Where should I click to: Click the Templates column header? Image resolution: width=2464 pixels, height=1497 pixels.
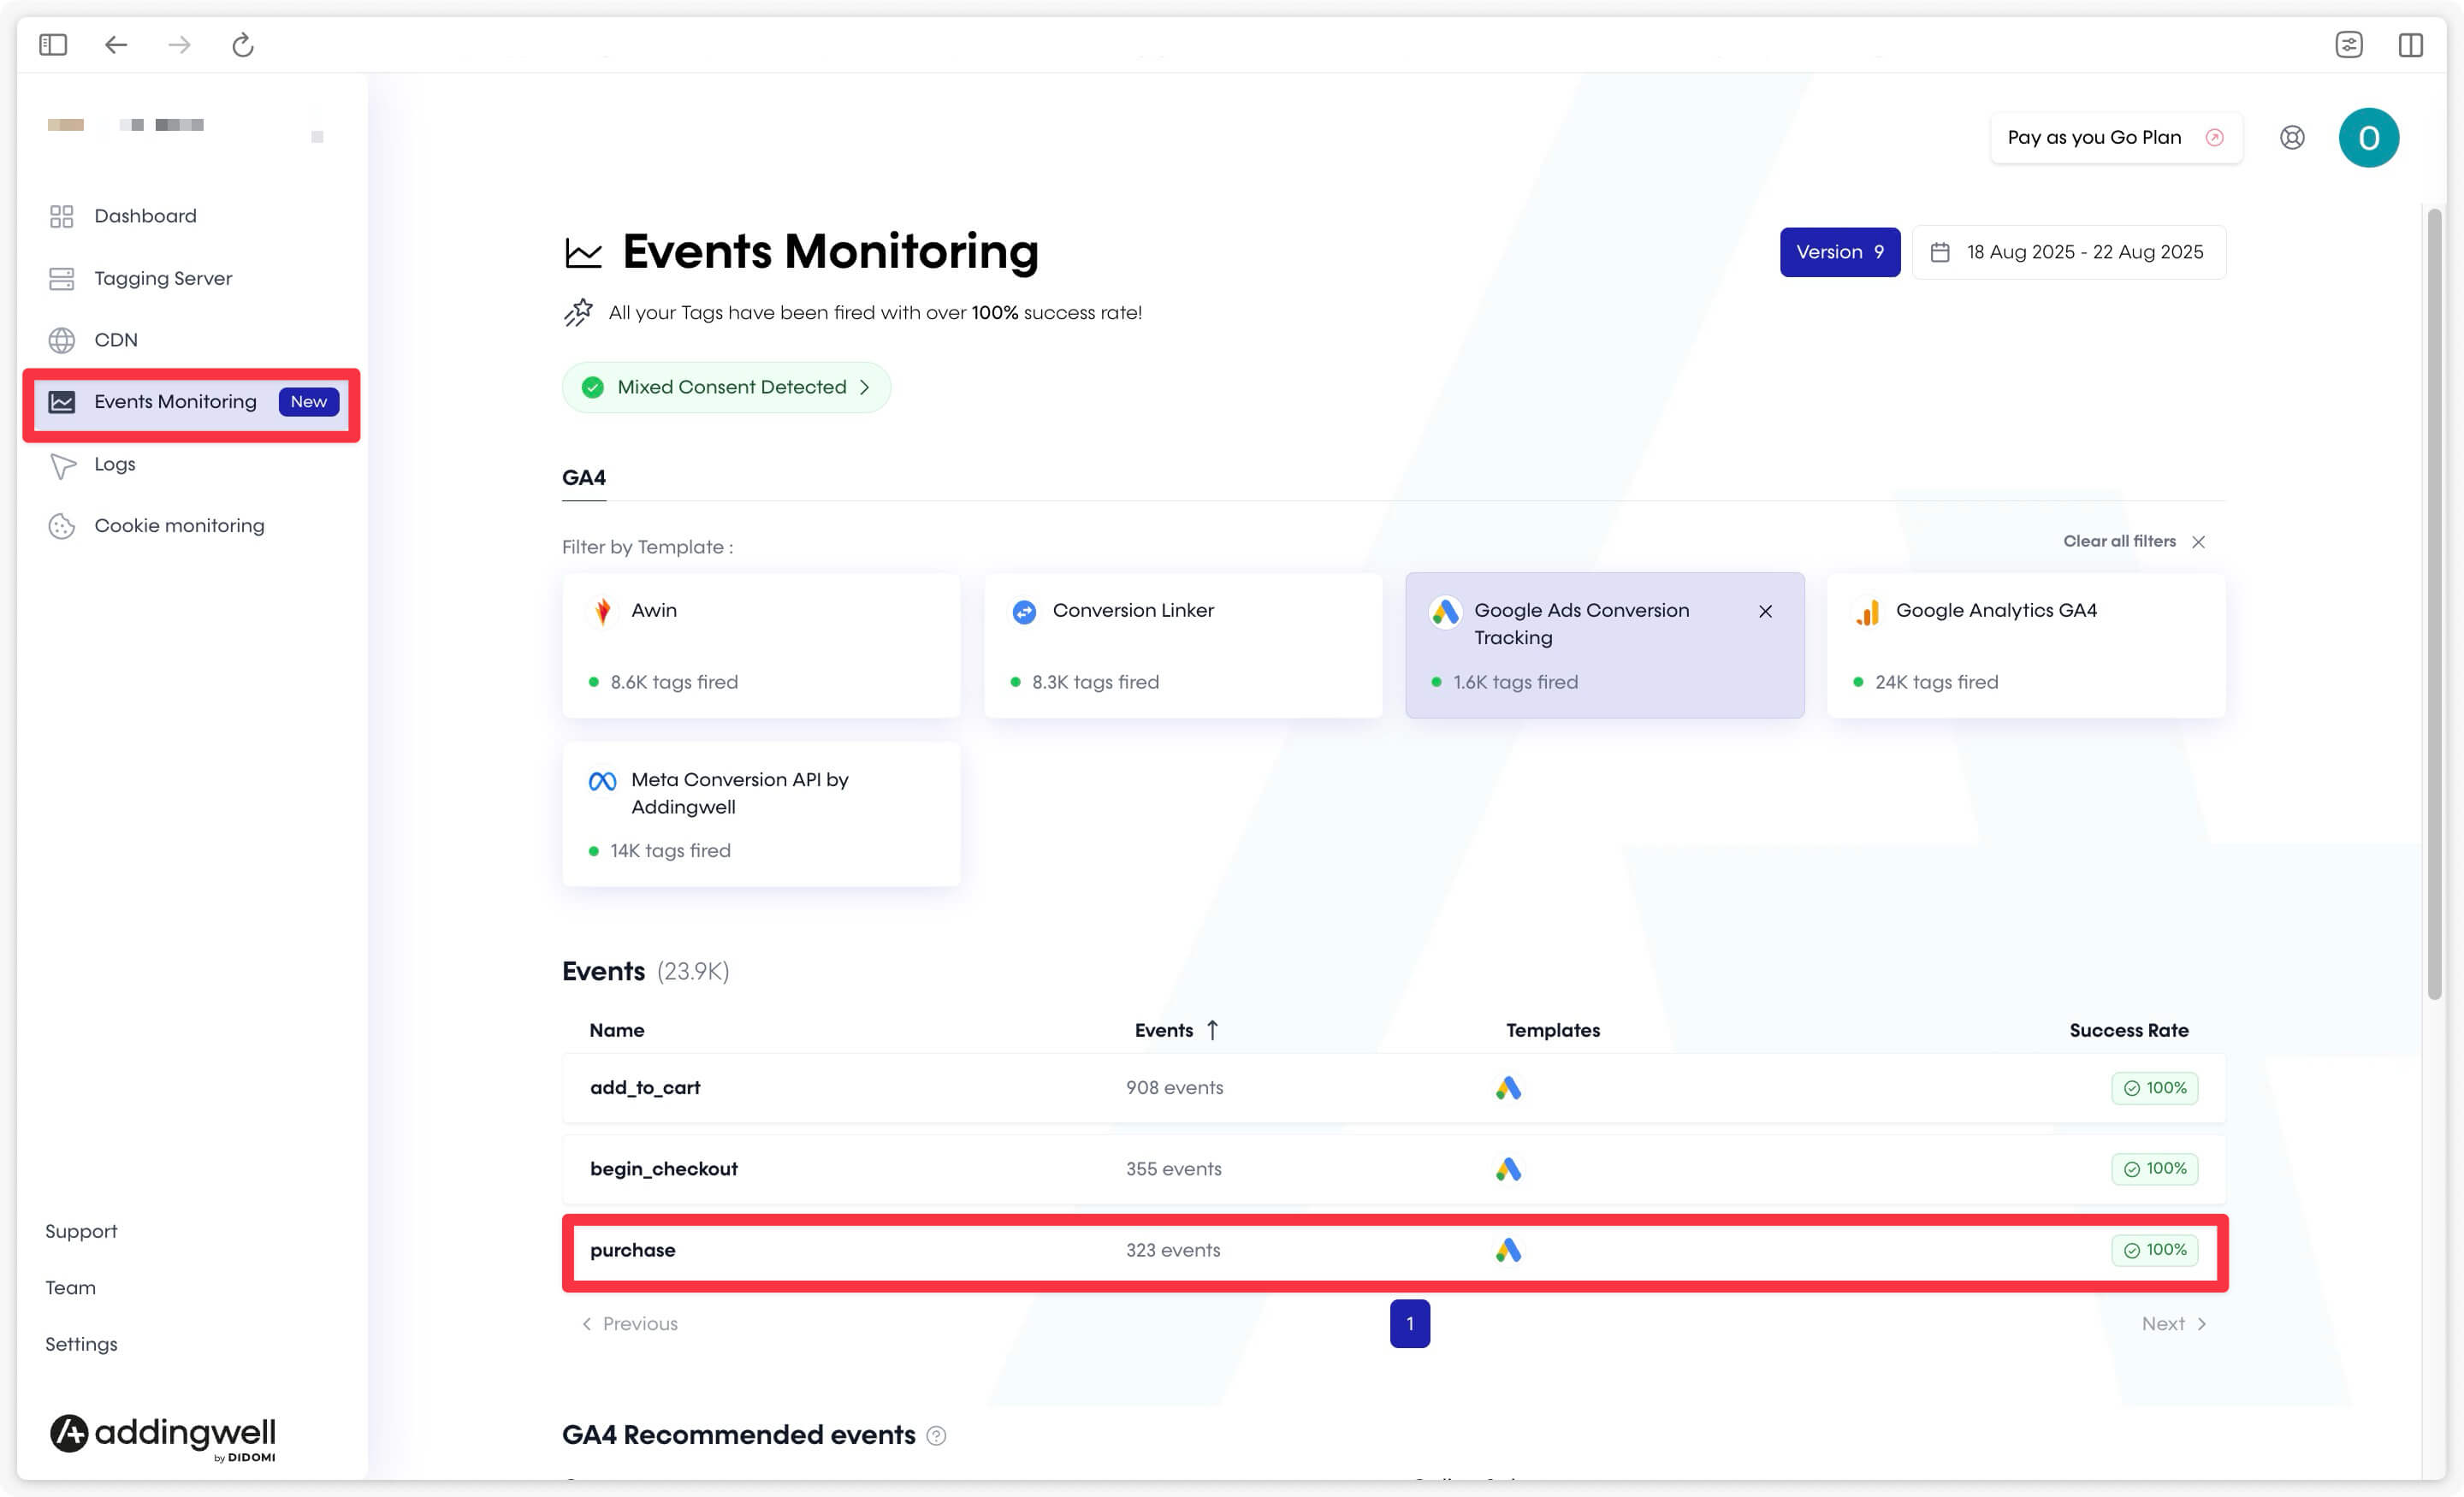pos(1552,1030)
